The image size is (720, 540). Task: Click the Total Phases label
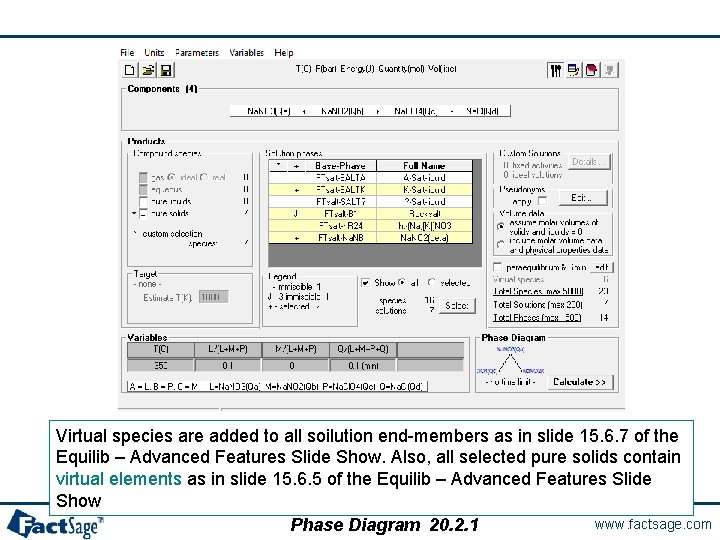pos(537,317)
